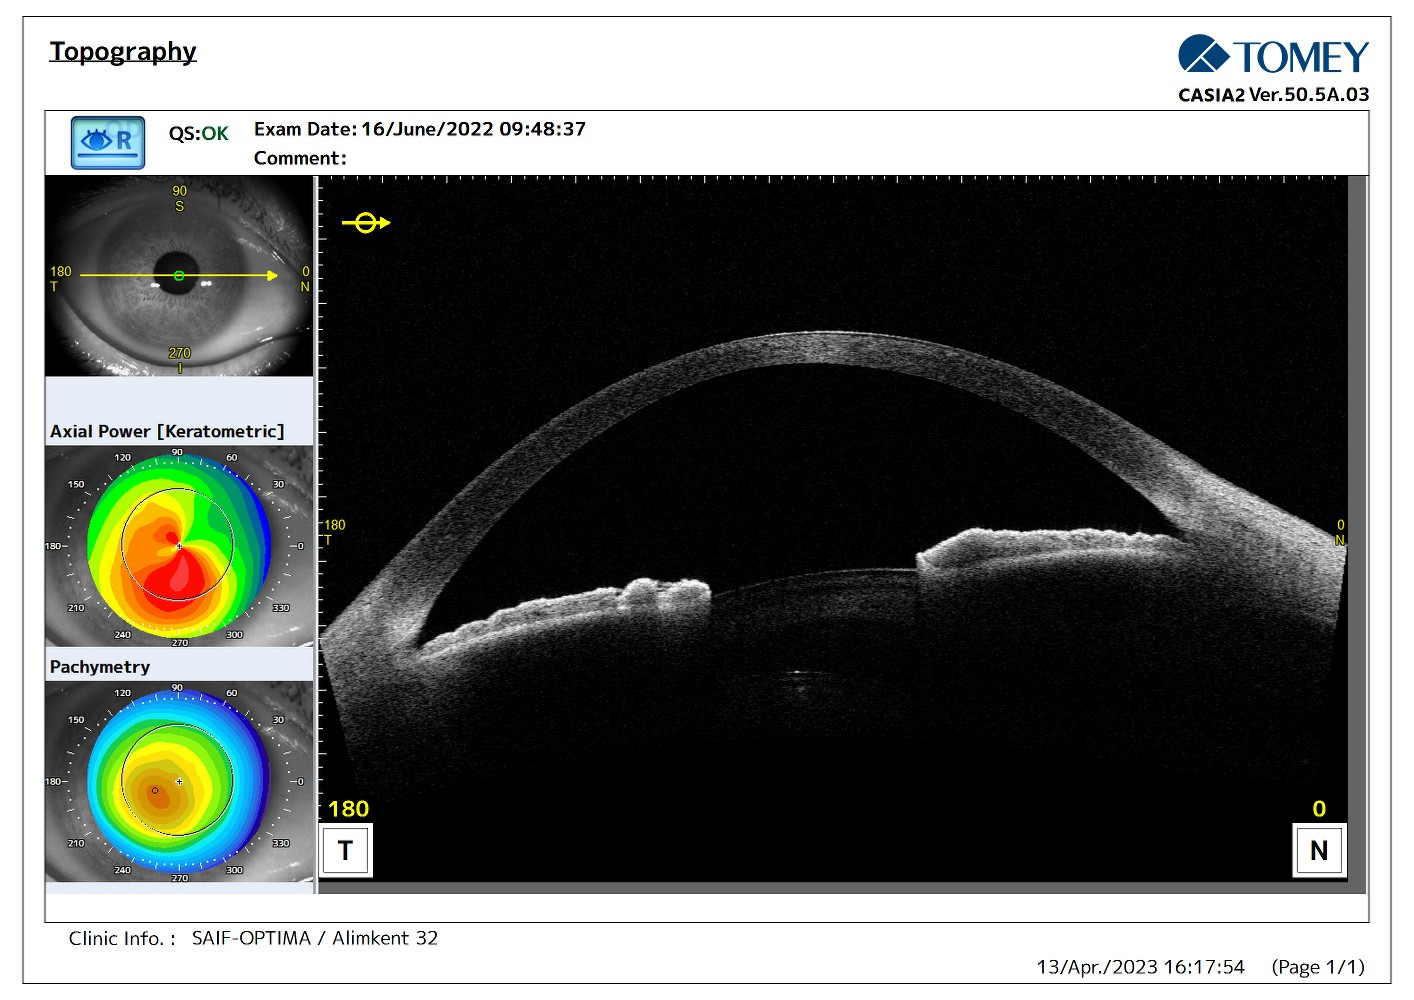Image resolution: width=1414 pixels, height=1000 pixels.
Task: Click the Axial Power [Keratometric] label
Action: [x=167, y=432]
